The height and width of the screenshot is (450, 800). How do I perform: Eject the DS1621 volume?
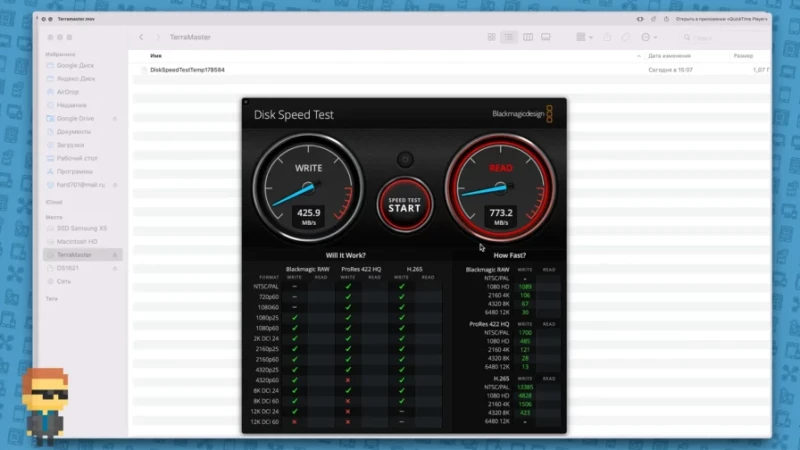tap(115, 268)
